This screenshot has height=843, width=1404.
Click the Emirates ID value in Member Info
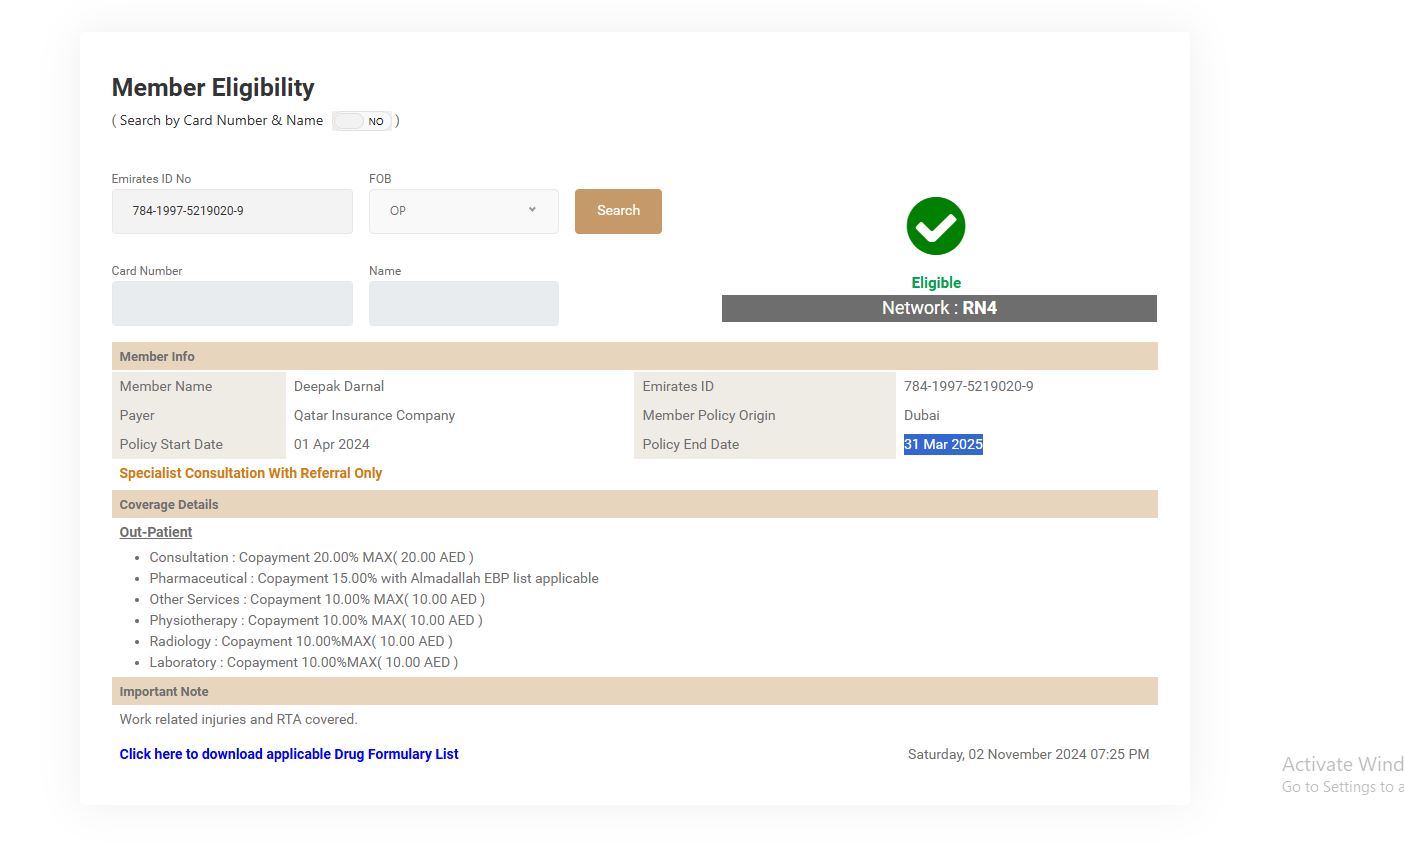click(x=969, y=386)
